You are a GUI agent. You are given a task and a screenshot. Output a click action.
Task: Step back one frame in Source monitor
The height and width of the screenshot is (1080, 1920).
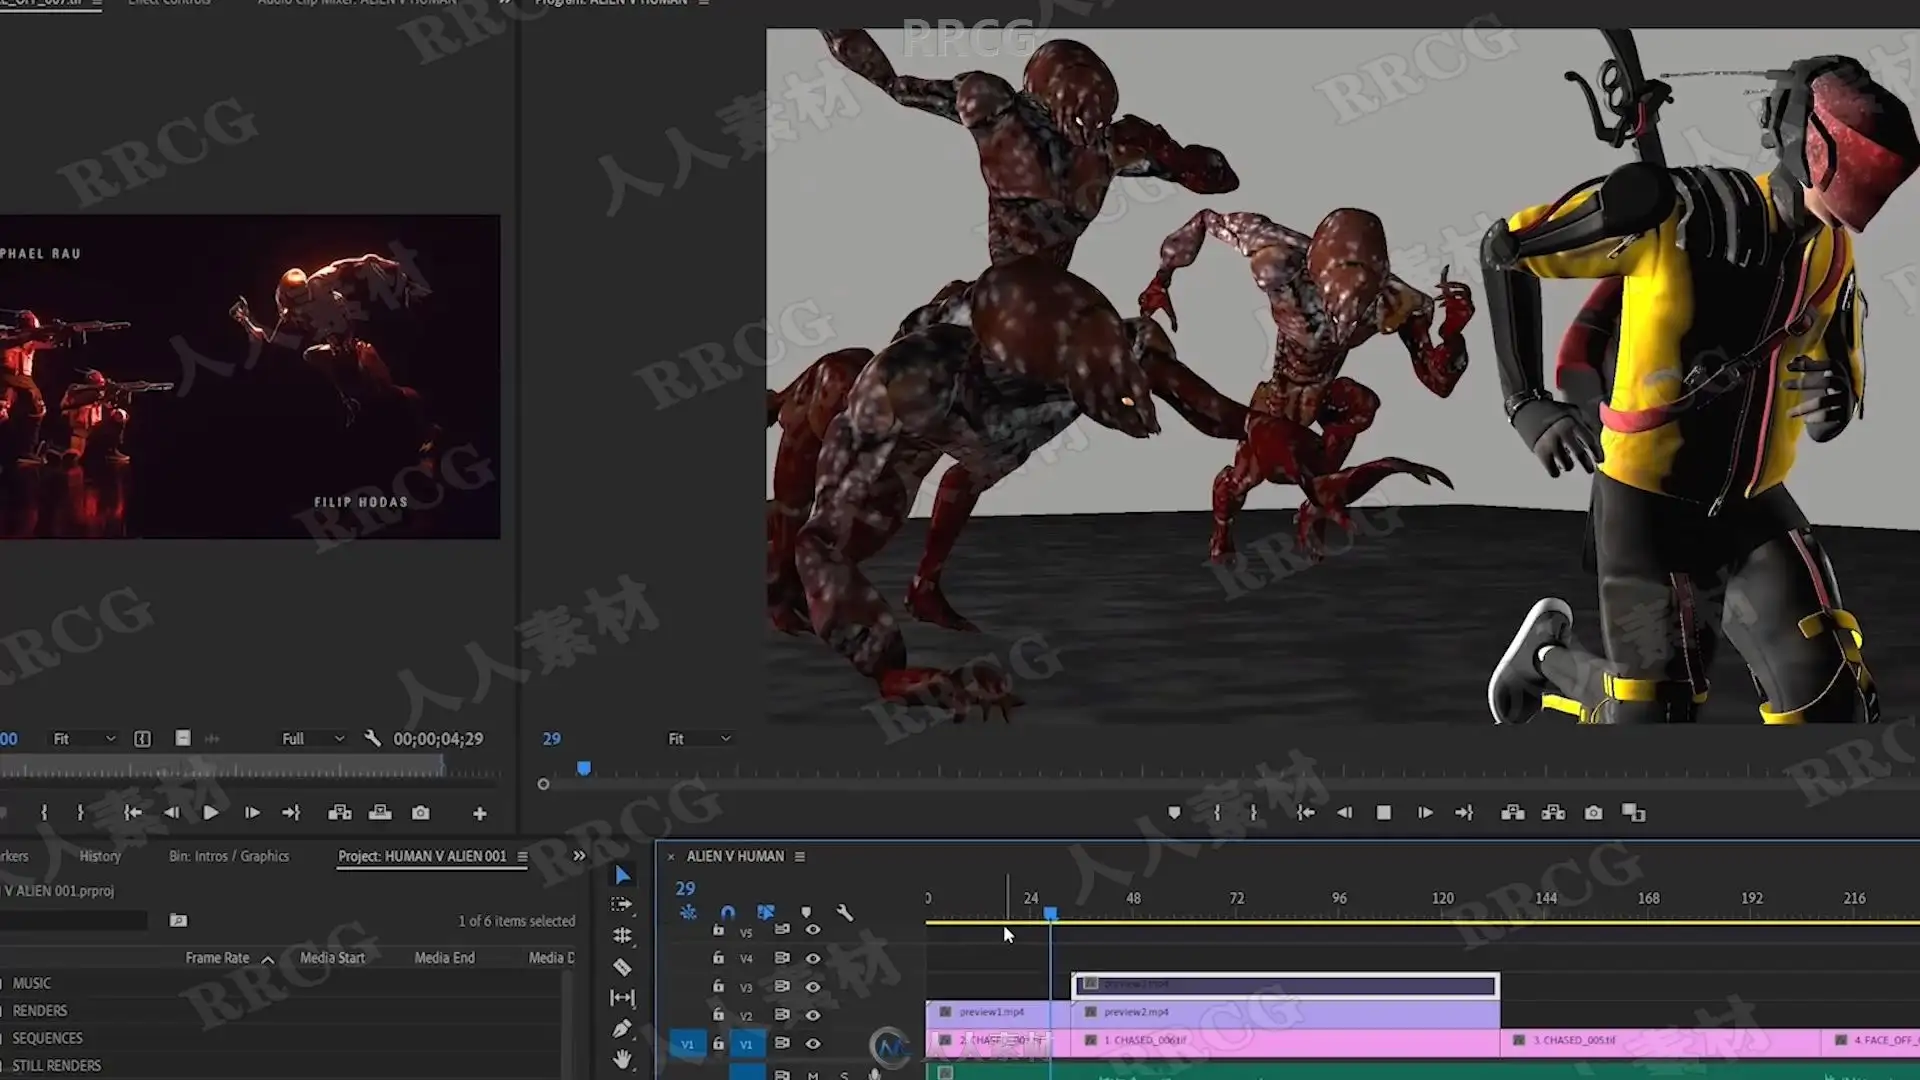[172, 813]
